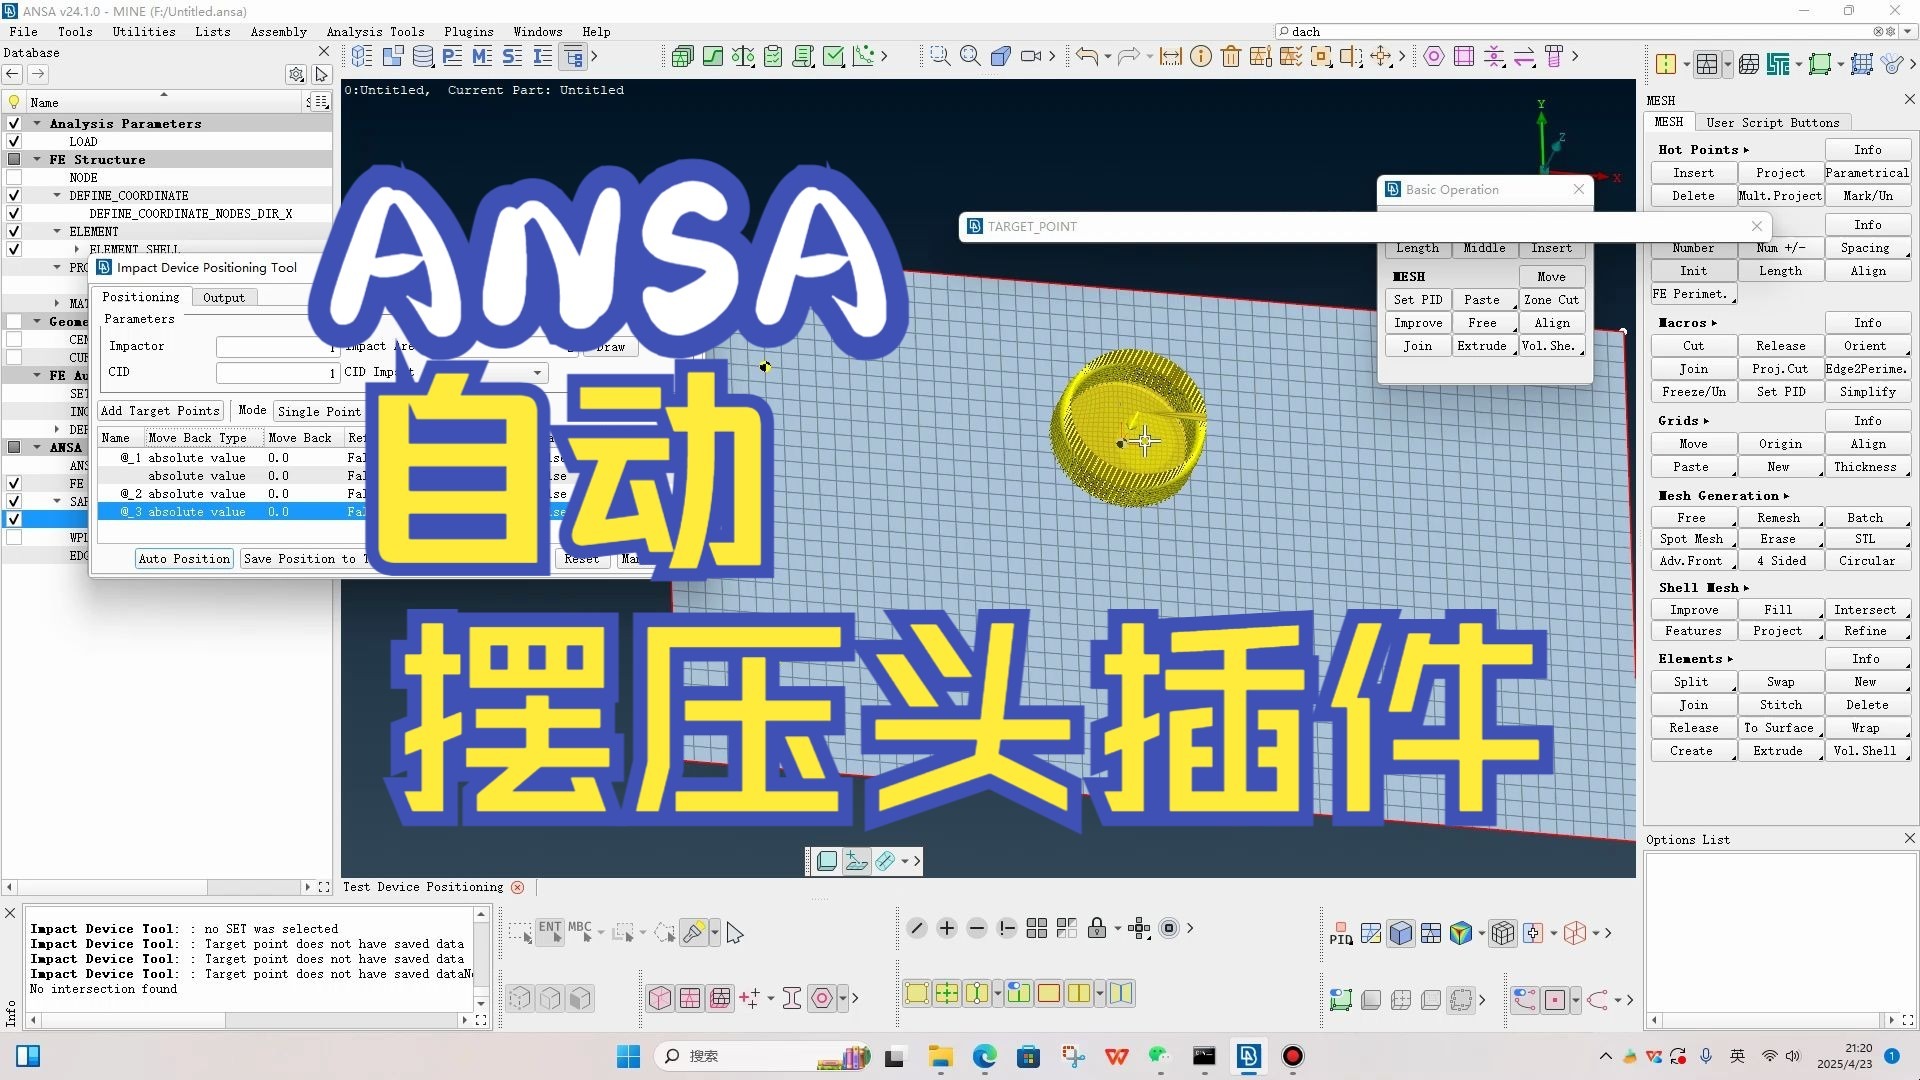The image size is (1920, 1080).
Task: Click the trash delete toolbar icon
Action: (1231, 57)
